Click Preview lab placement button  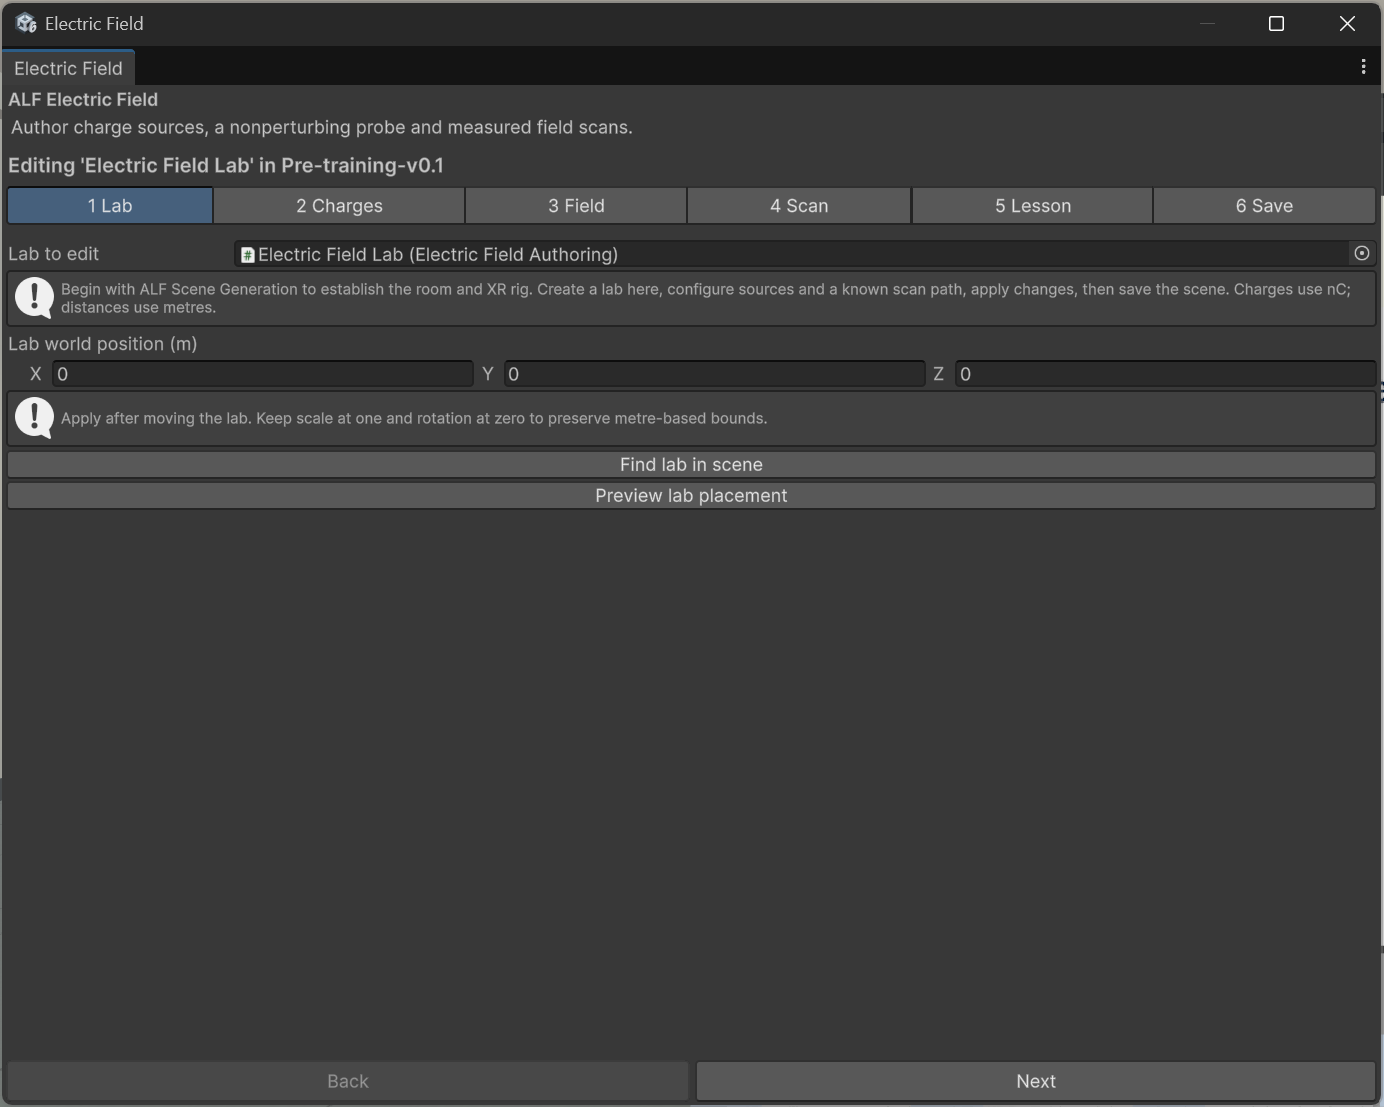click(691, 496)
